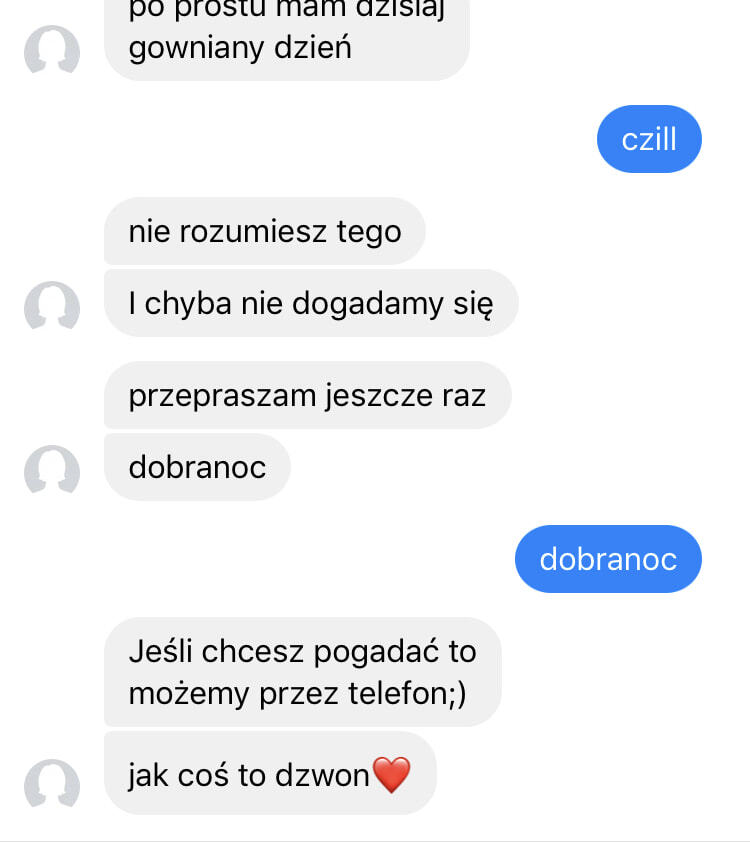This screenshot has width=750, height=842.
Task: Tap the red heart emoji
Action: (x=391, y=775)
